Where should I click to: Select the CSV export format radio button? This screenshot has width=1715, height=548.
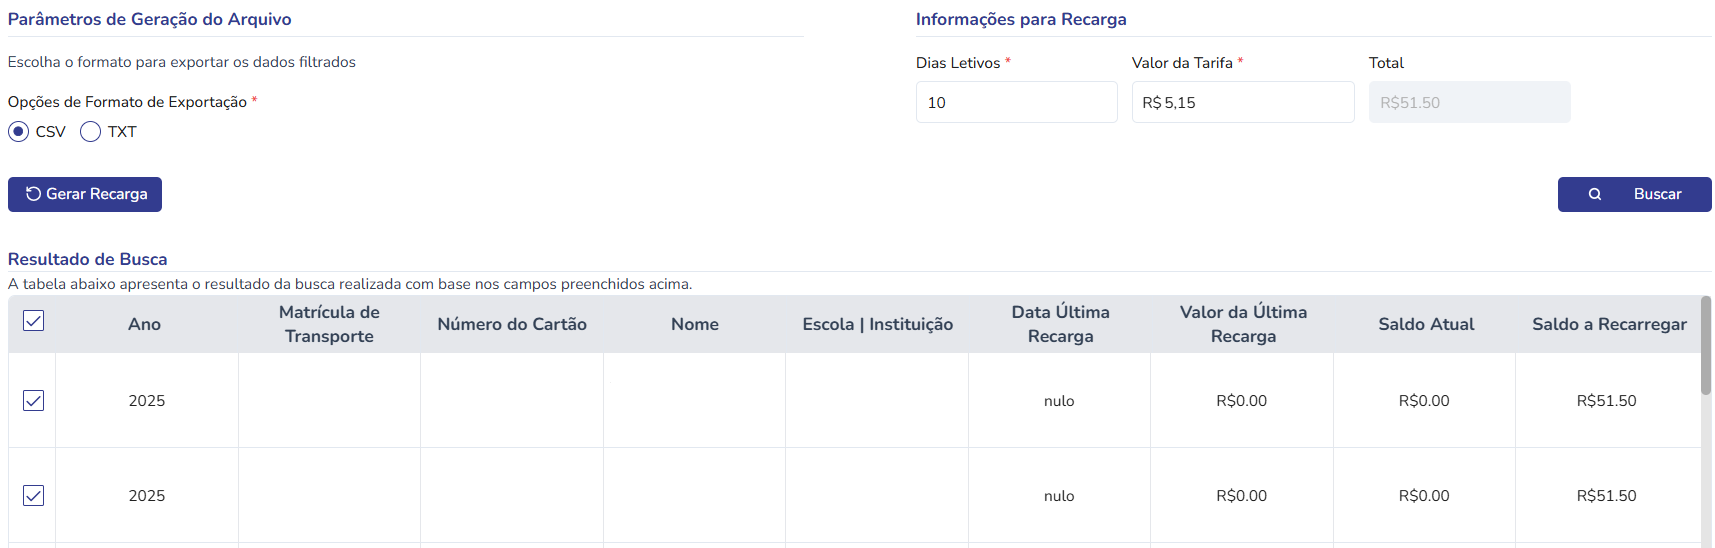18,132
